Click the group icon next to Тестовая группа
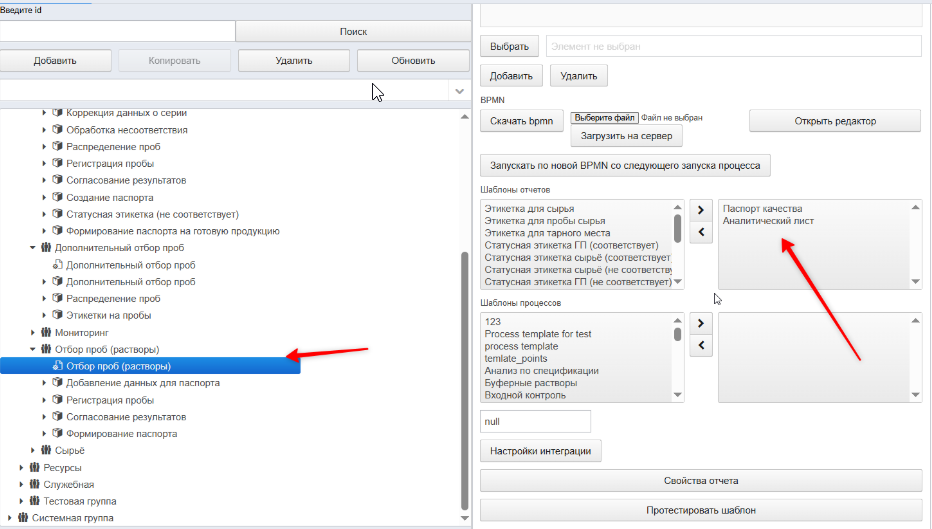The height and width of the screenshot is (529, 932). [34, 500]
